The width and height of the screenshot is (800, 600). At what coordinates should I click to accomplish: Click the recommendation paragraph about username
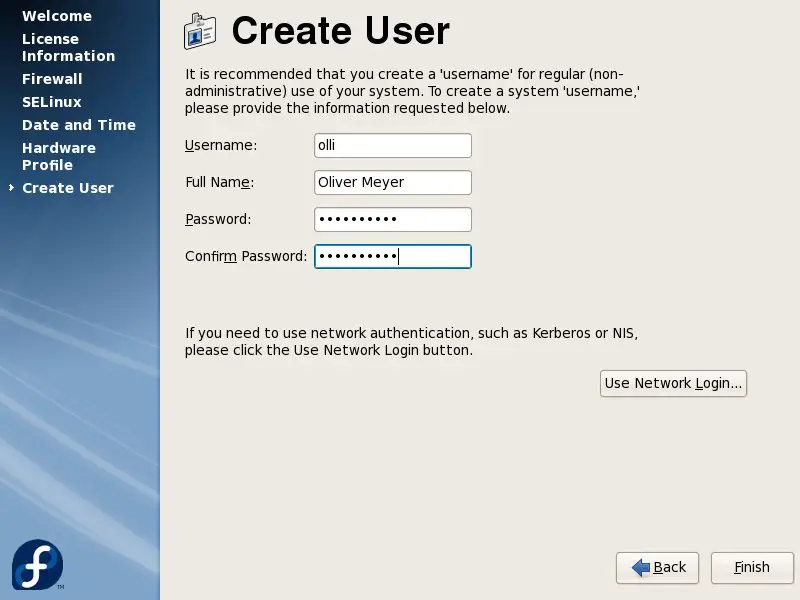pyautogui.click(x=412, y=91)
